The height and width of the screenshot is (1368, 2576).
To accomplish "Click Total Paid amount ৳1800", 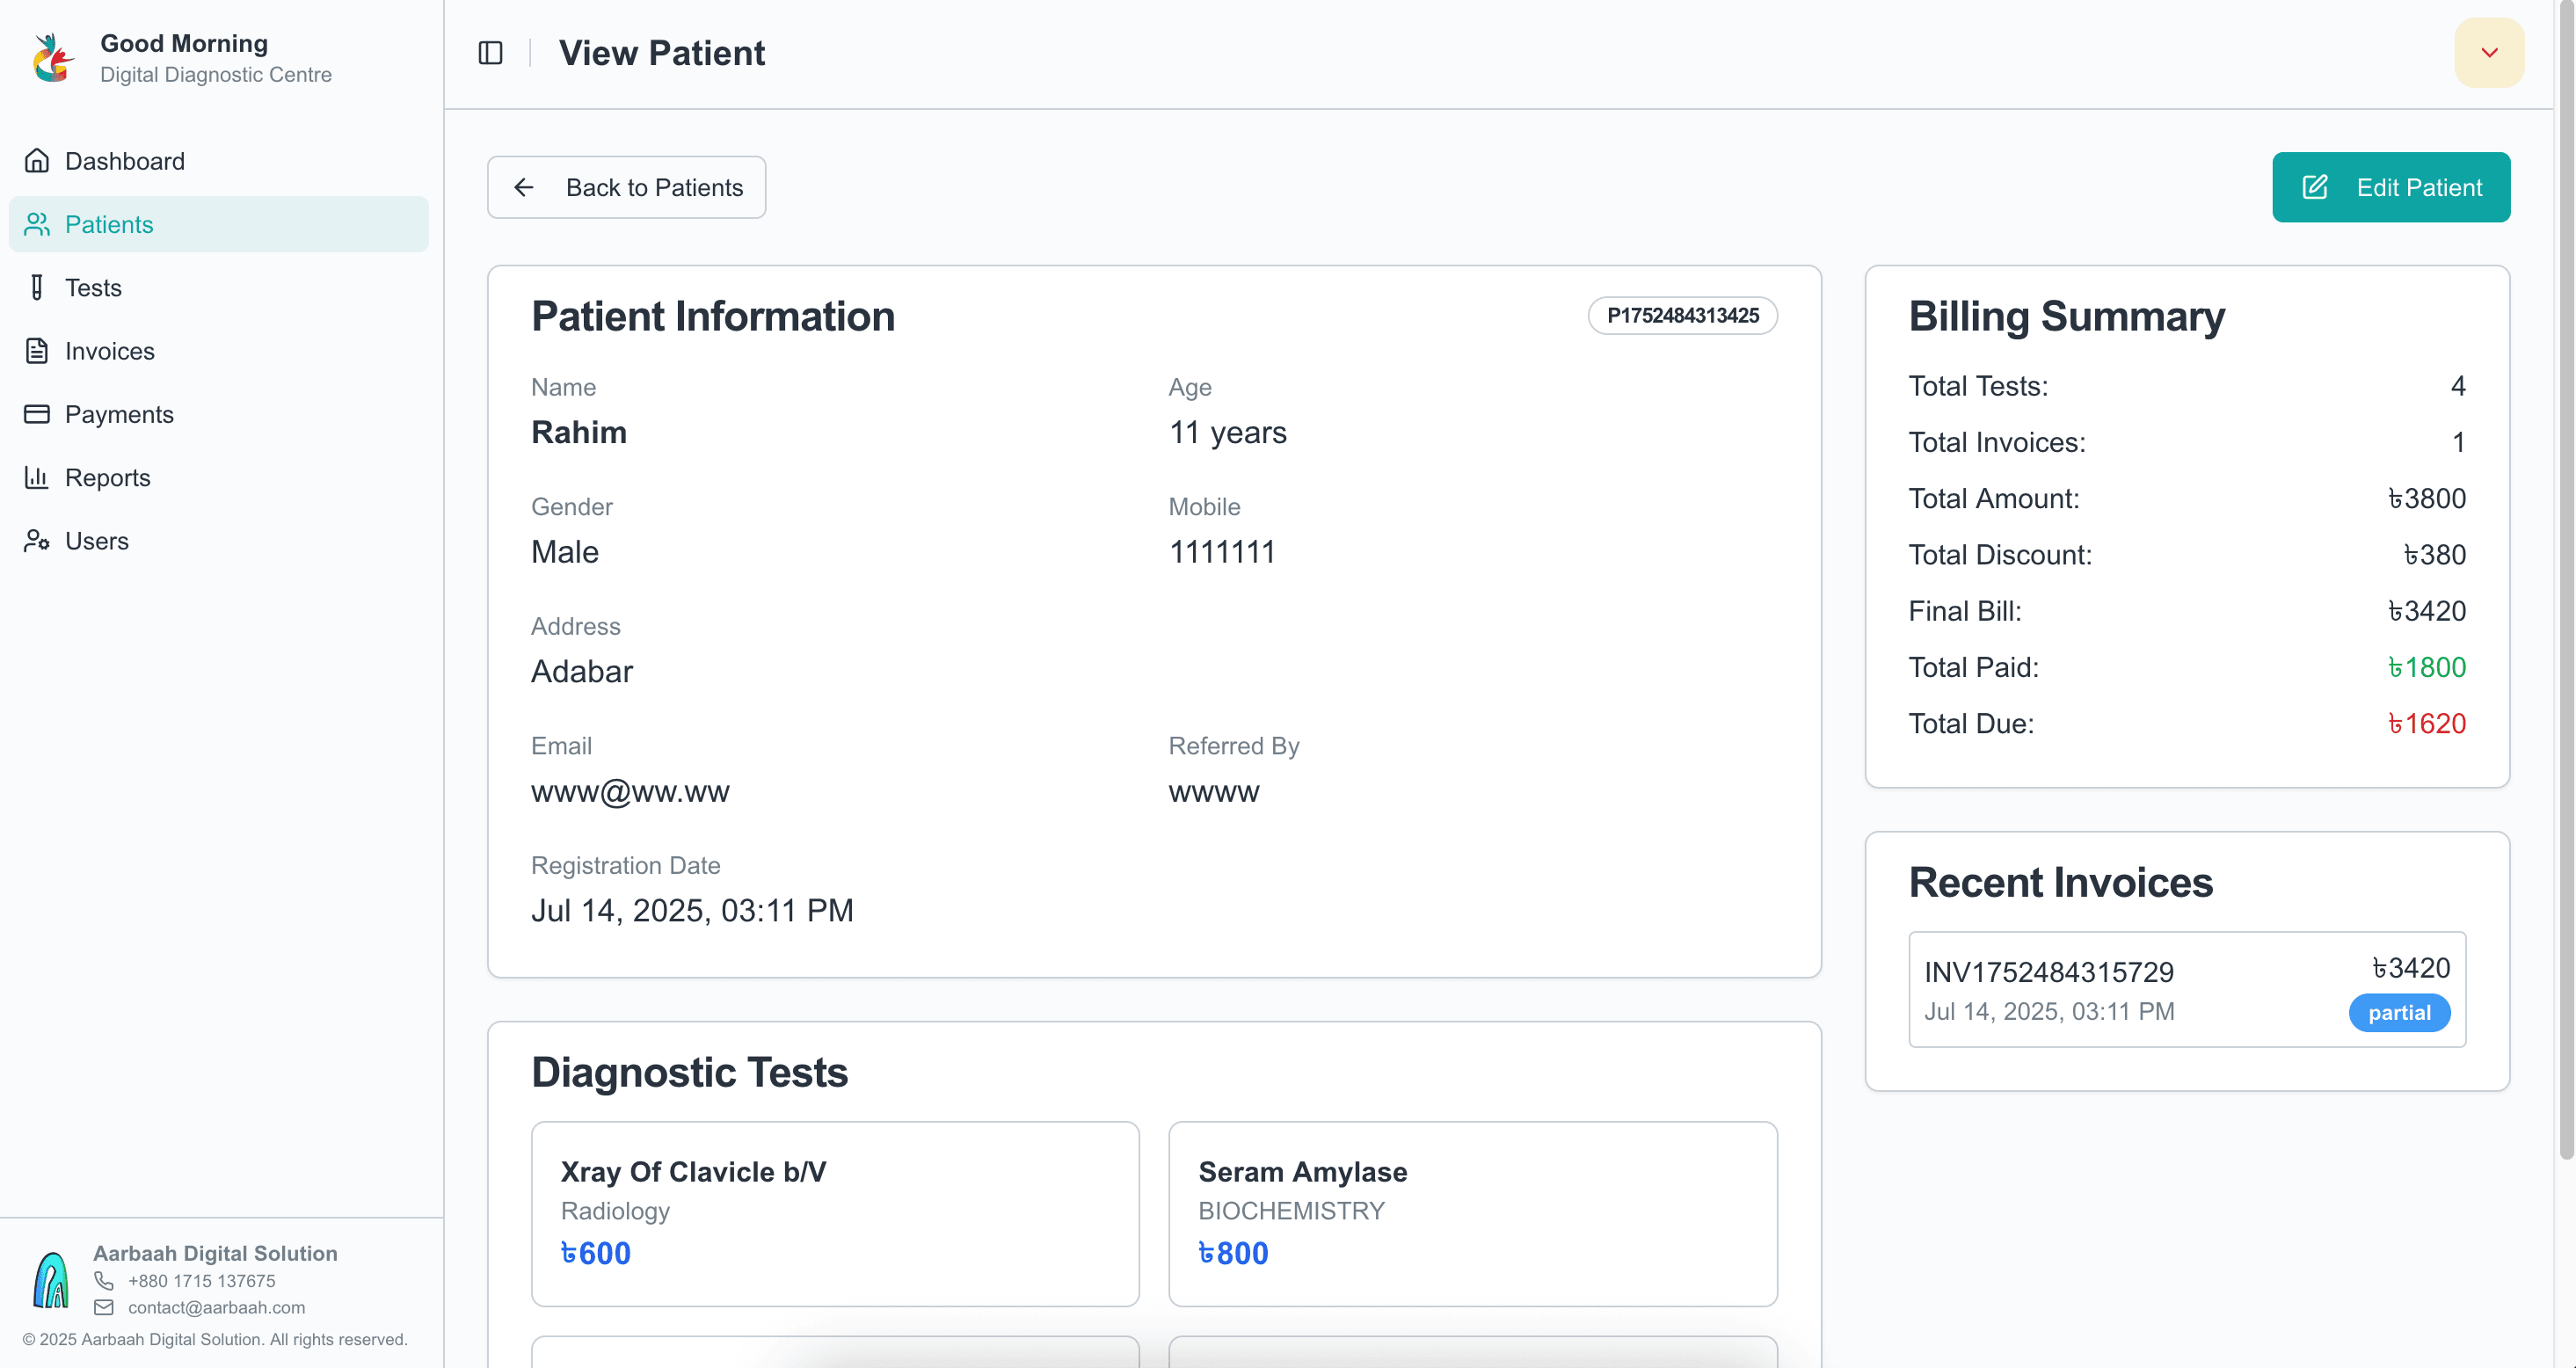I will point(2427,668).
